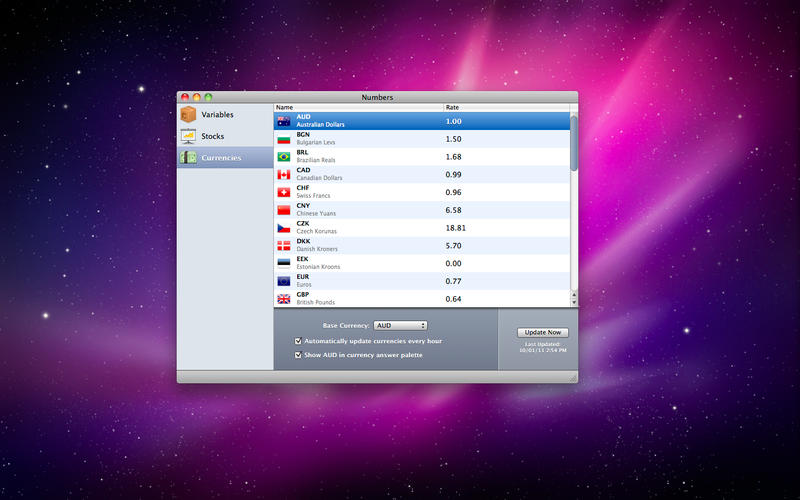Select the Danish flag icon
800x500 pixels.
tap(284, 246)
